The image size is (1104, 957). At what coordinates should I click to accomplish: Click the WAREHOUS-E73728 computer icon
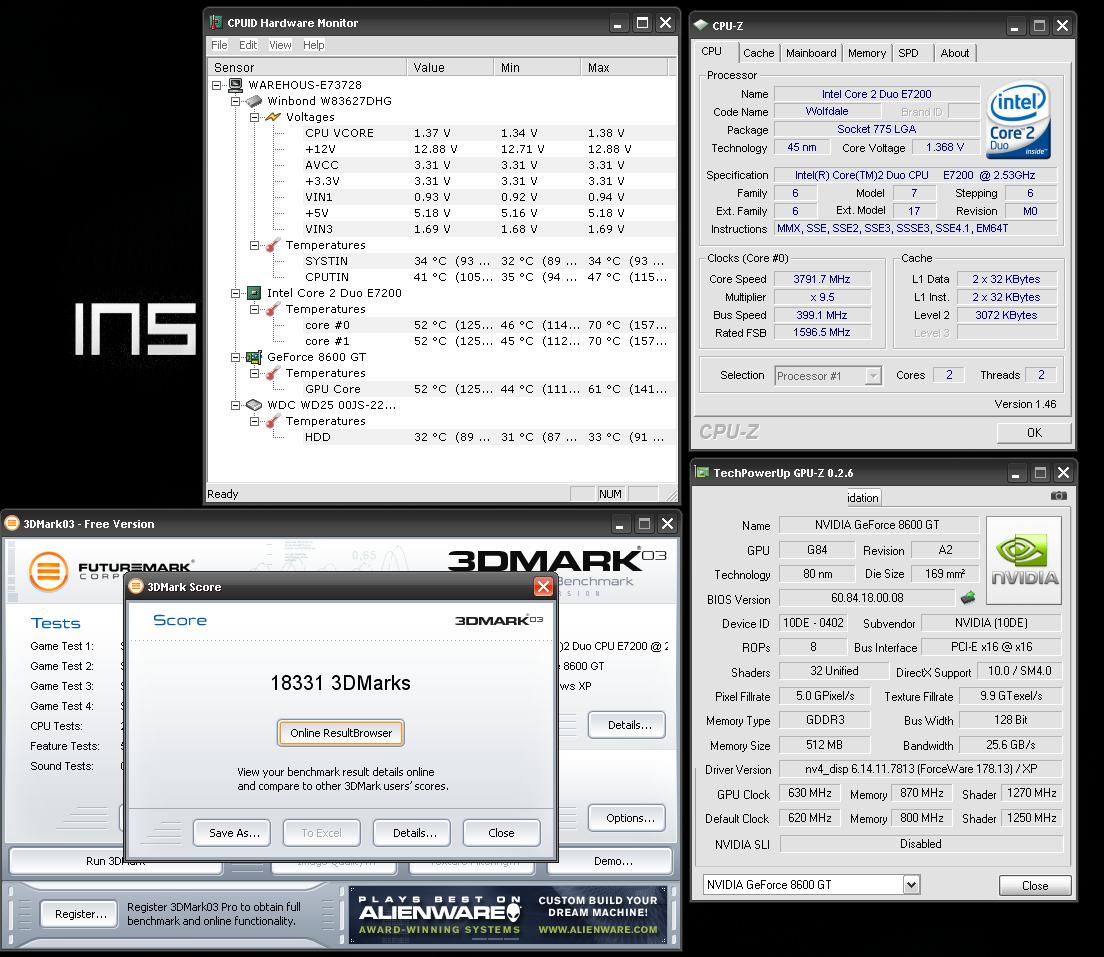[x=235, y=85]
